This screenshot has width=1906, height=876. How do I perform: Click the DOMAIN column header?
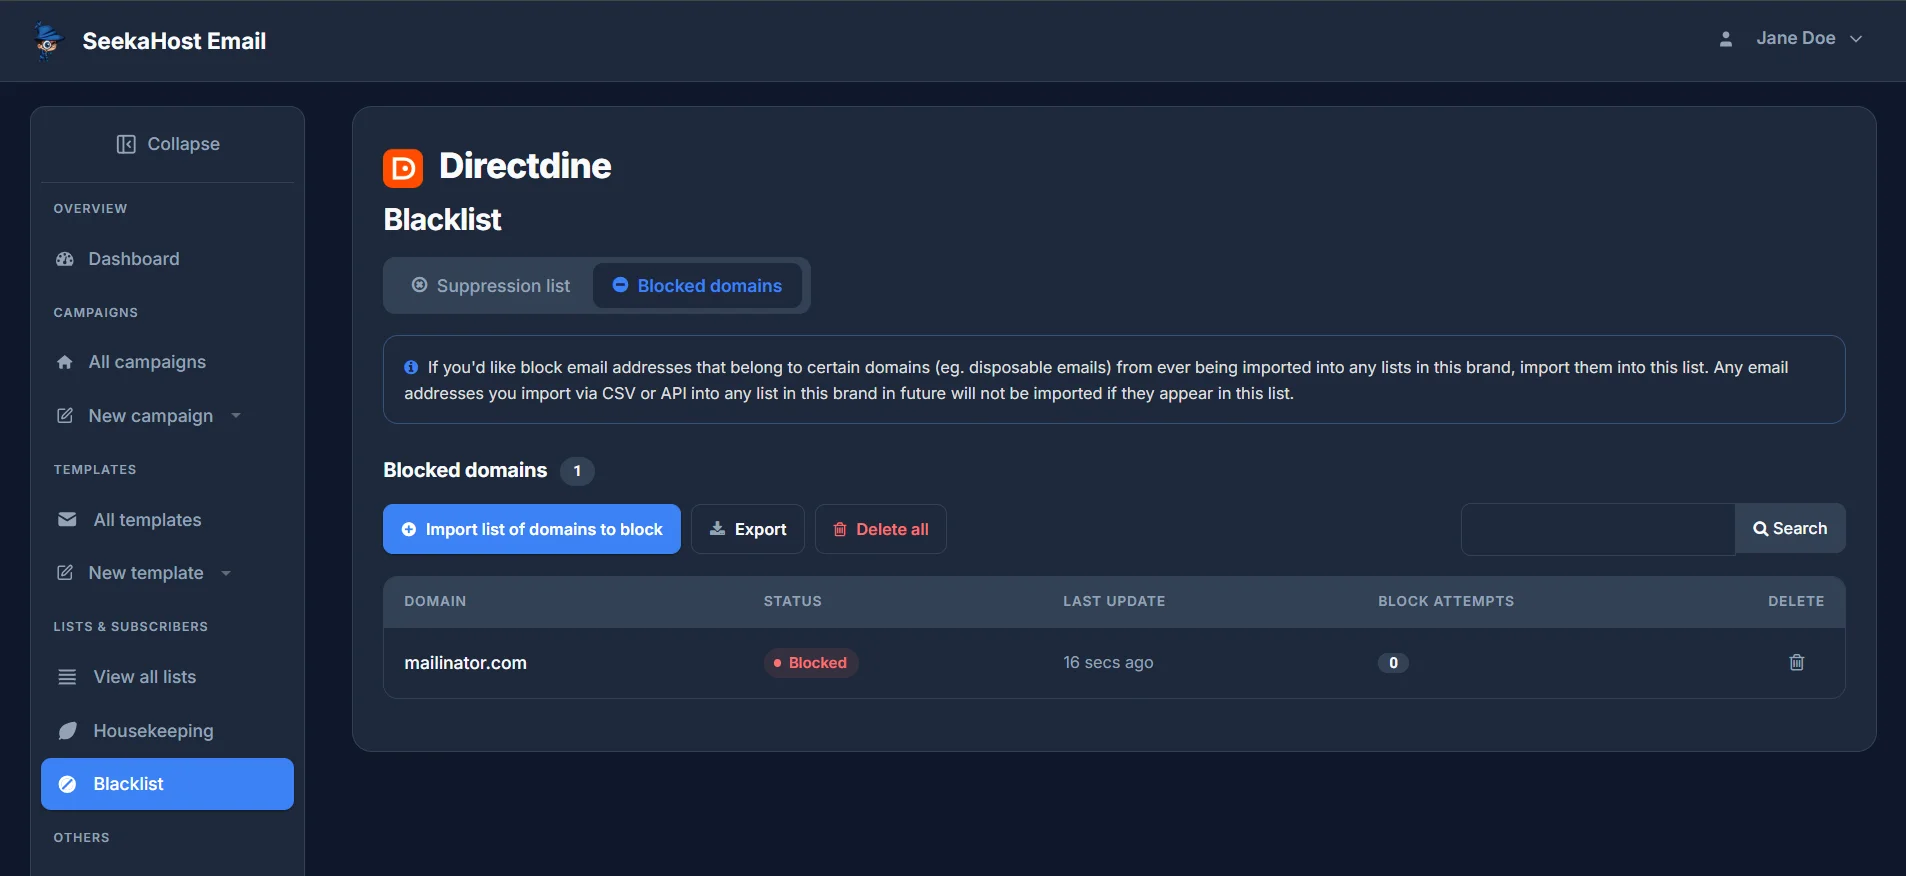(435, 601)
